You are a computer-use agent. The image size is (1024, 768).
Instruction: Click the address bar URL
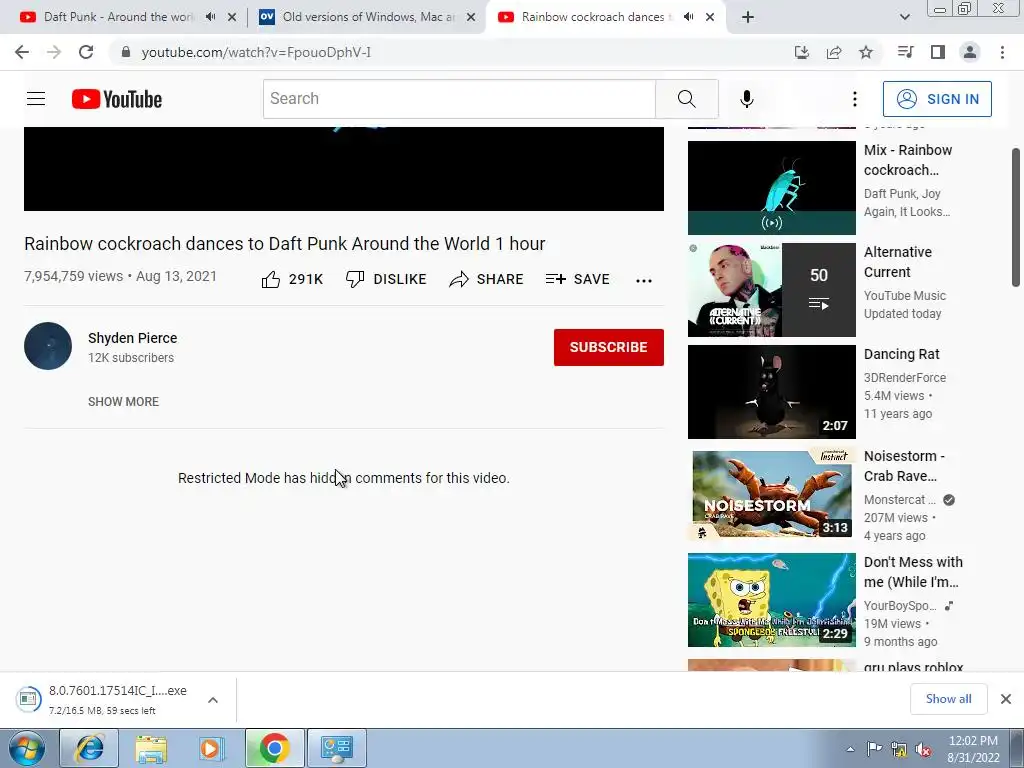tap(256, 52)
